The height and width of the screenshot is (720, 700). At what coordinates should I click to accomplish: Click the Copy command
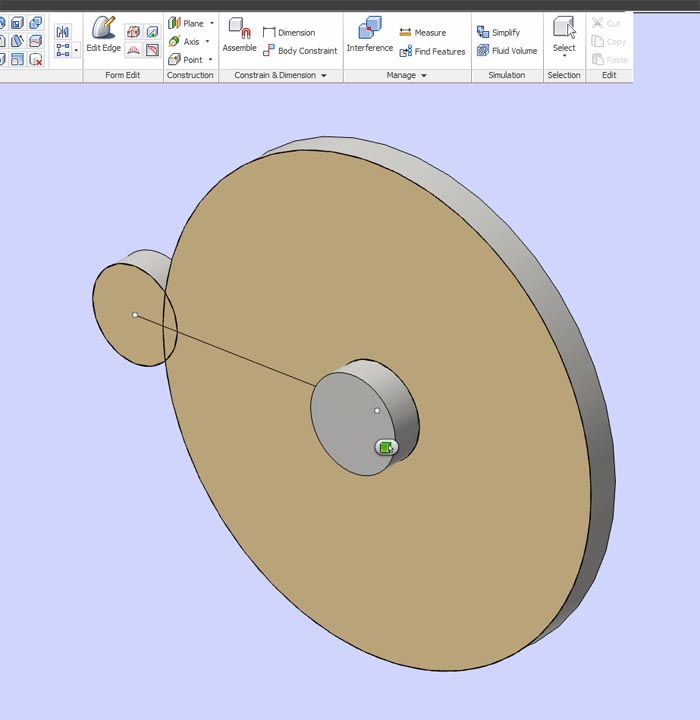coord(609,41)
